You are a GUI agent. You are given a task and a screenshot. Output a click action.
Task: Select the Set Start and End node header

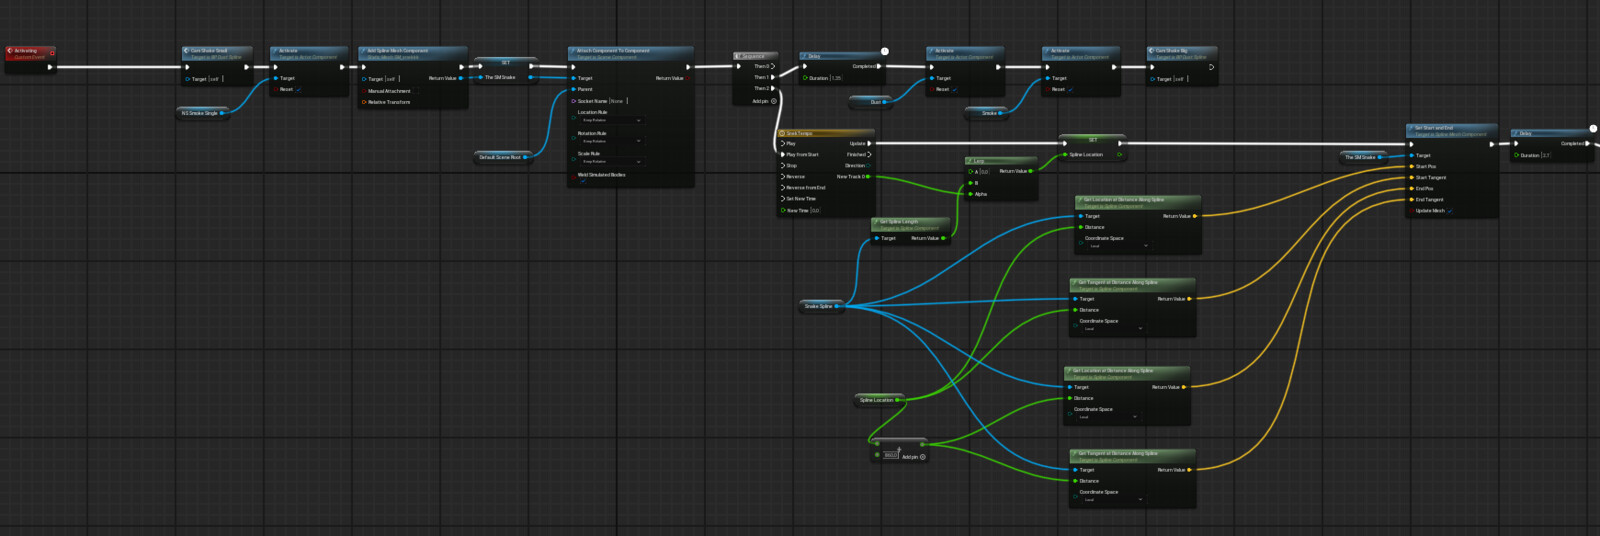[1451, 130]
